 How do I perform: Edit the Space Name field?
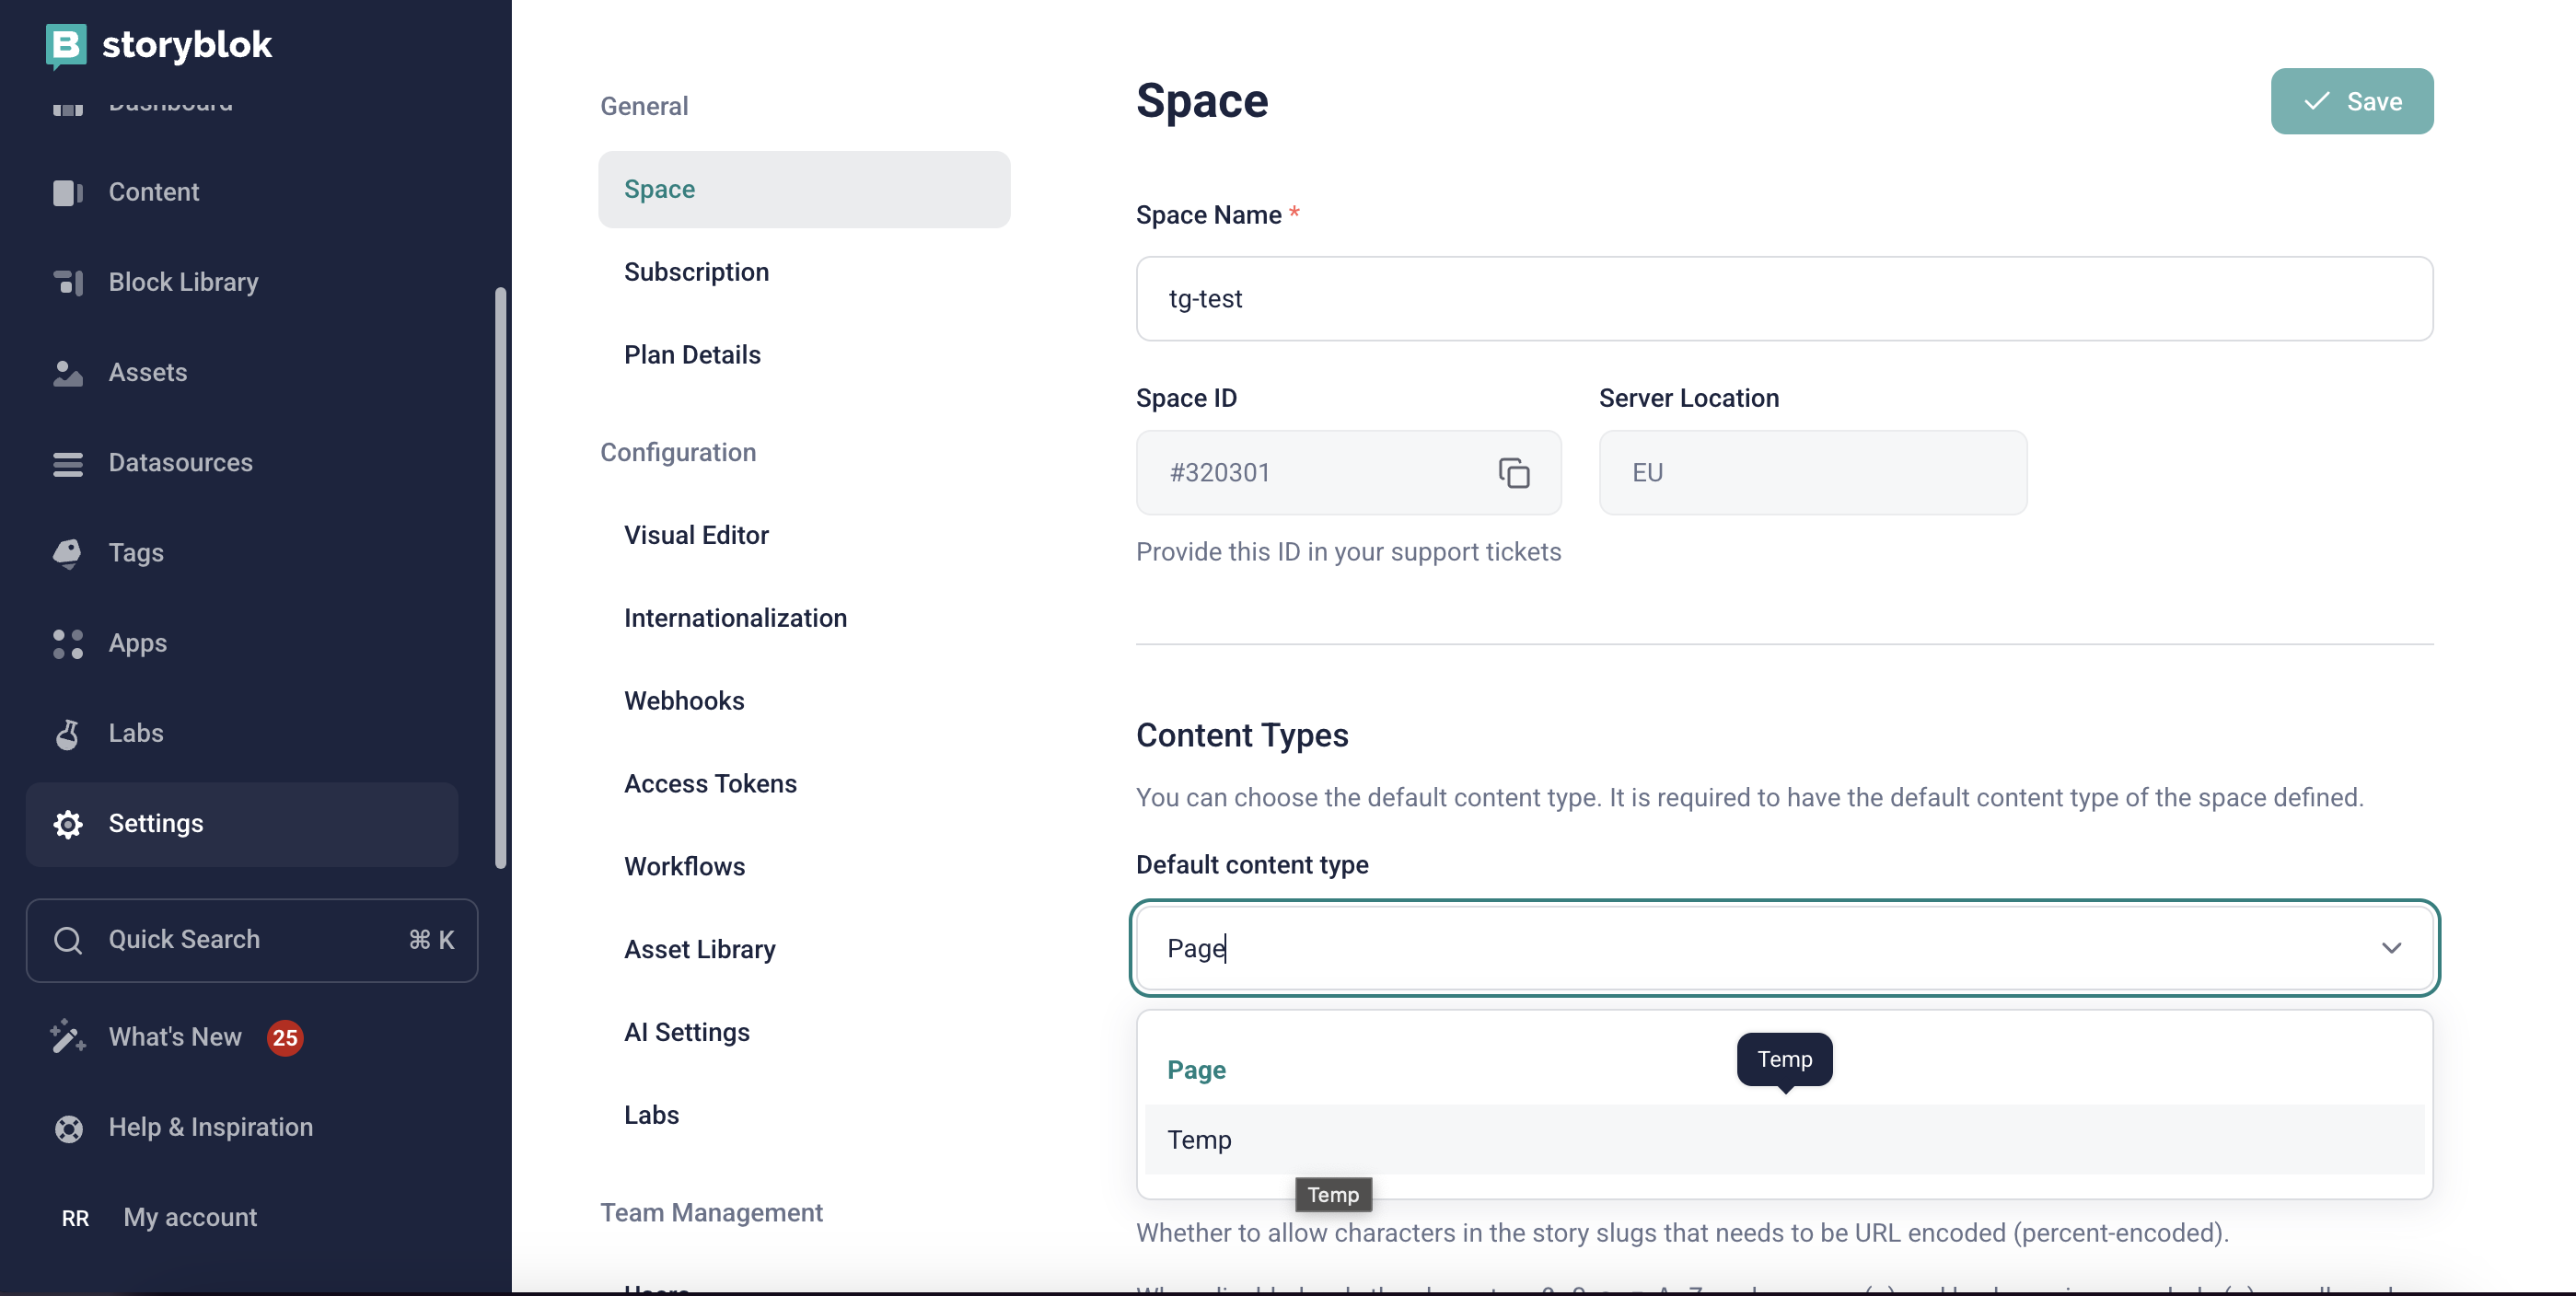1783,298
